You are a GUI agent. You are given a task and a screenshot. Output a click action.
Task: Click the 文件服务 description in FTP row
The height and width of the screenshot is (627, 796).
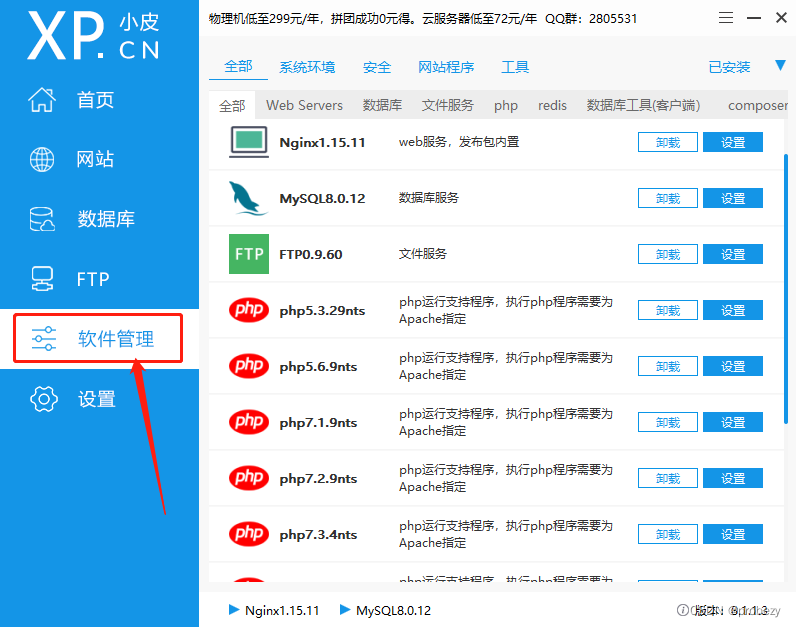pyautogui.click(x=422, y=253)
